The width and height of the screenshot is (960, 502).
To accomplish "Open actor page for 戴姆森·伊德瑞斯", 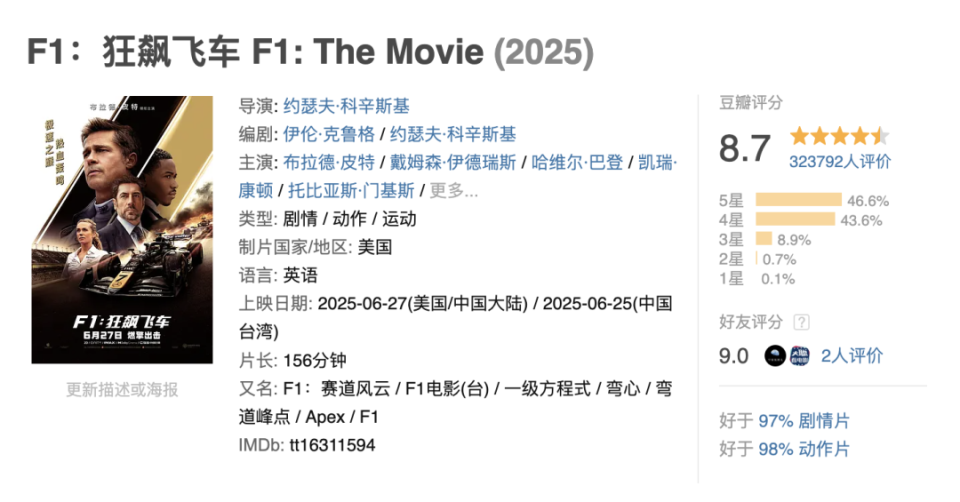I will point(453,162).
